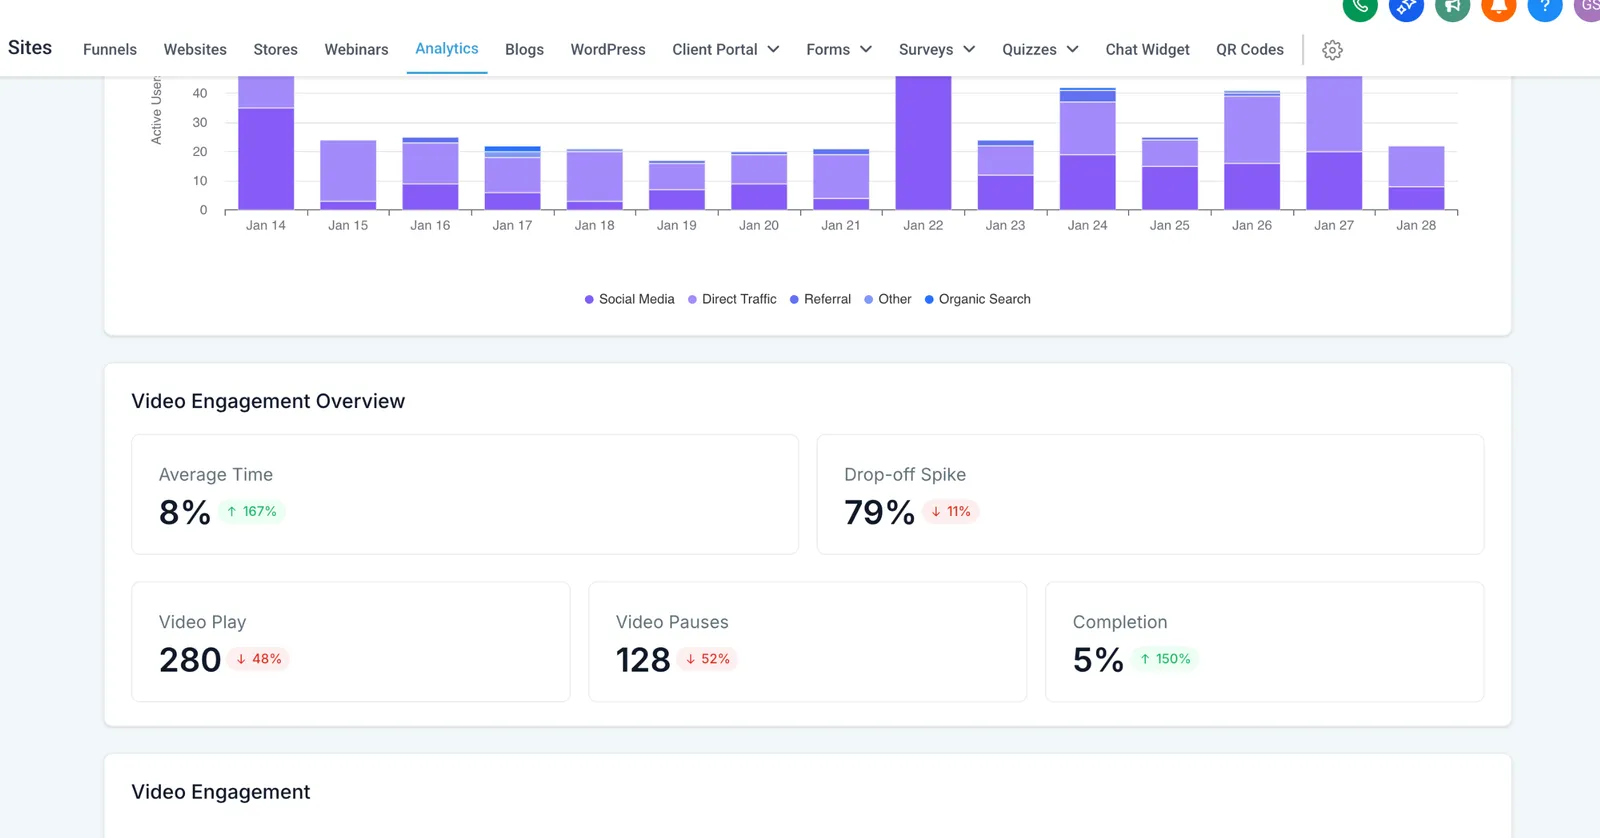
Task: Open the megaphone announcements icon
Action: 1452,8
